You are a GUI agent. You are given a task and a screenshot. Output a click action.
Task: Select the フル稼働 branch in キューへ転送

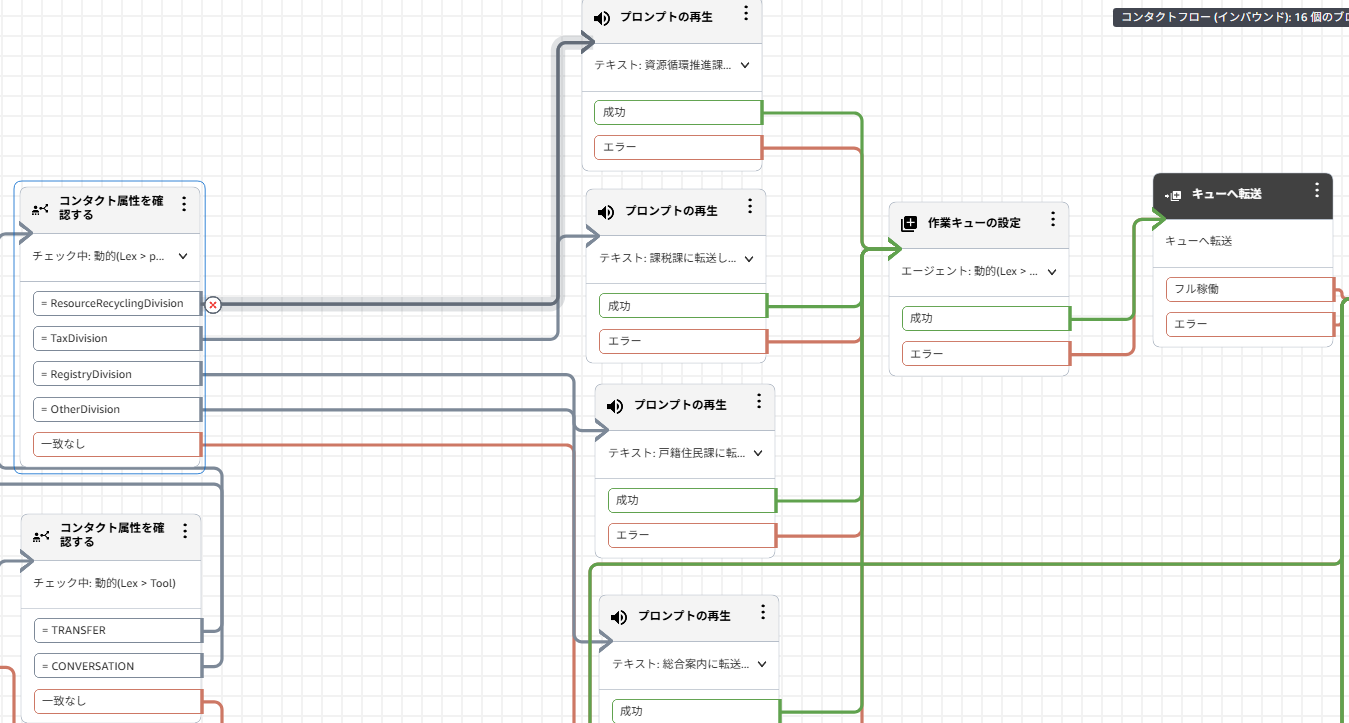[x=1250, y=289]
